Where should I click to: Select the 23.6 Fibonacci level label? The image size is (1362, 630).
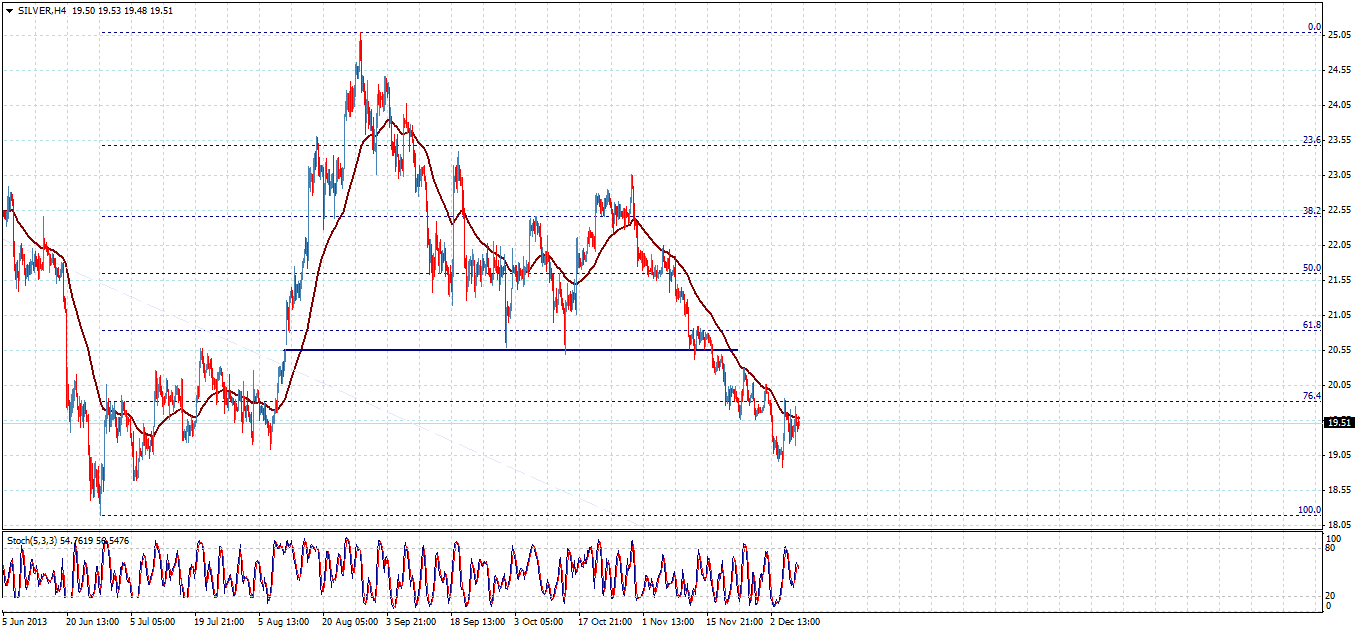click(x=1311, y=140)
